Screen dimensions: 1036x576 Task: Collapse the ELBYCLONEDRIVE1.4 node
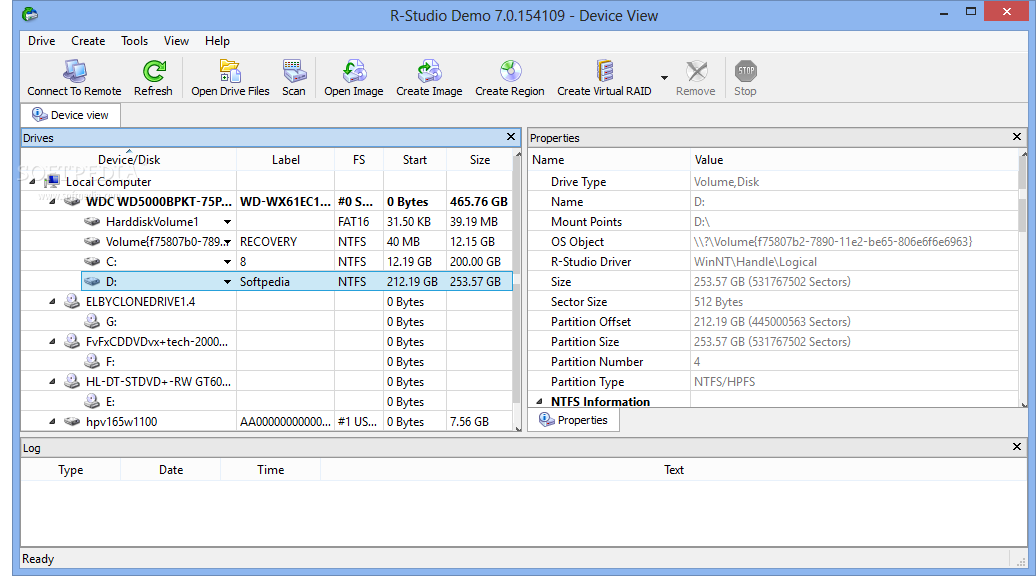coord(52,302)
